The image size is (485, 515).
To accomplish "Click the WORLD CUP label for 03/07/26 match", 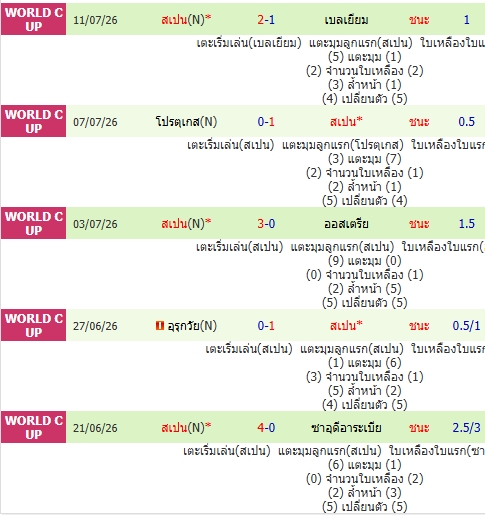I will (x=34, y=223).
